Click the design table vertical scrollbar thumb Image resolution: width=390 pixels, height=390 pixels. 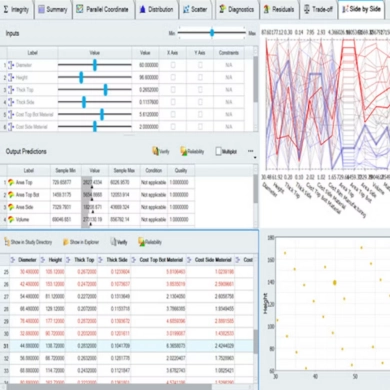(256, 342)
